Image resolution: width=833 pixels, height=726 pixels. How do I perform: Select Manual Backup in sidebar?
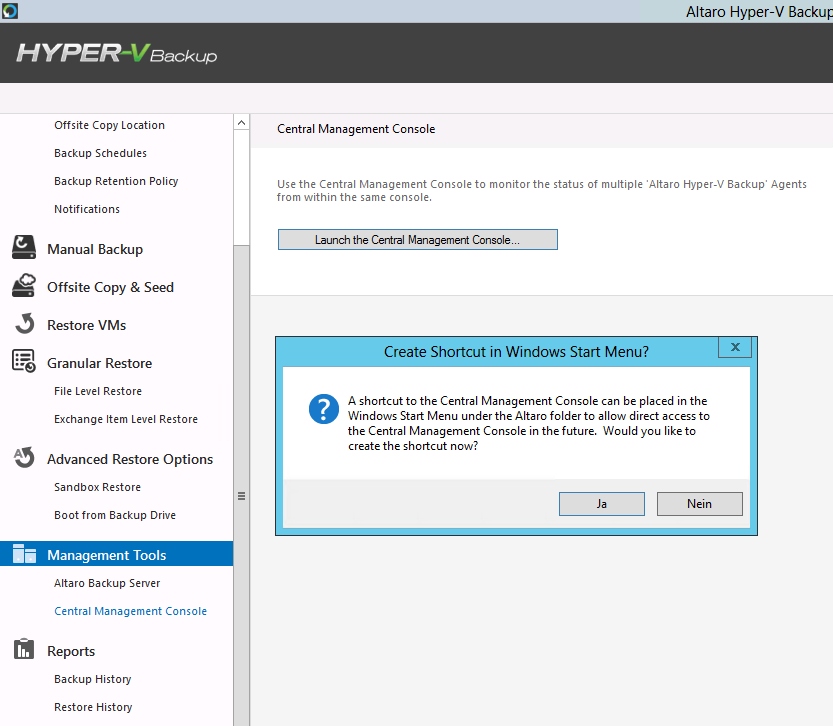pos(95,249)
